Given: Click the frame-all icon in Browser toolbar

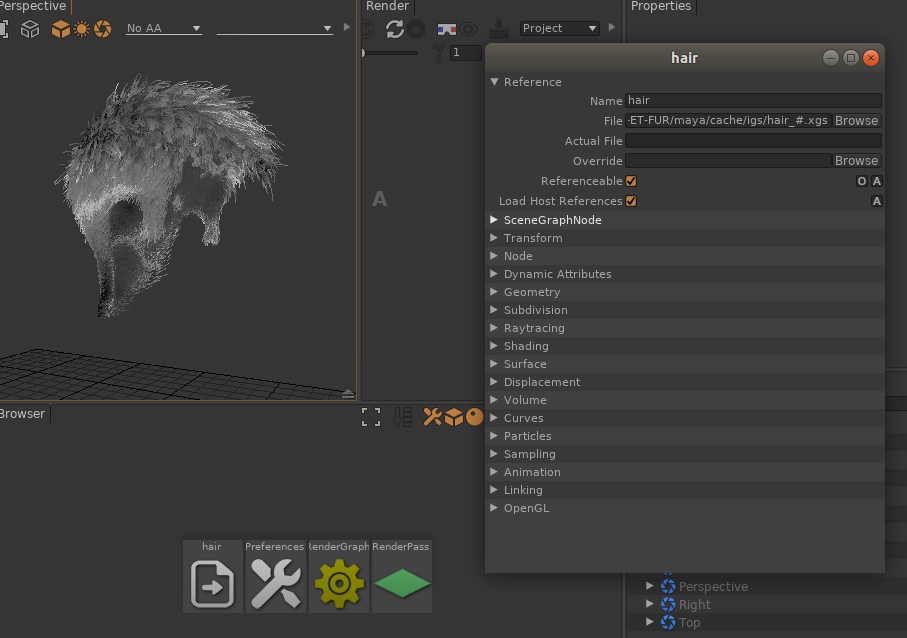Looking at the screenshot, I should pos(371,417).
